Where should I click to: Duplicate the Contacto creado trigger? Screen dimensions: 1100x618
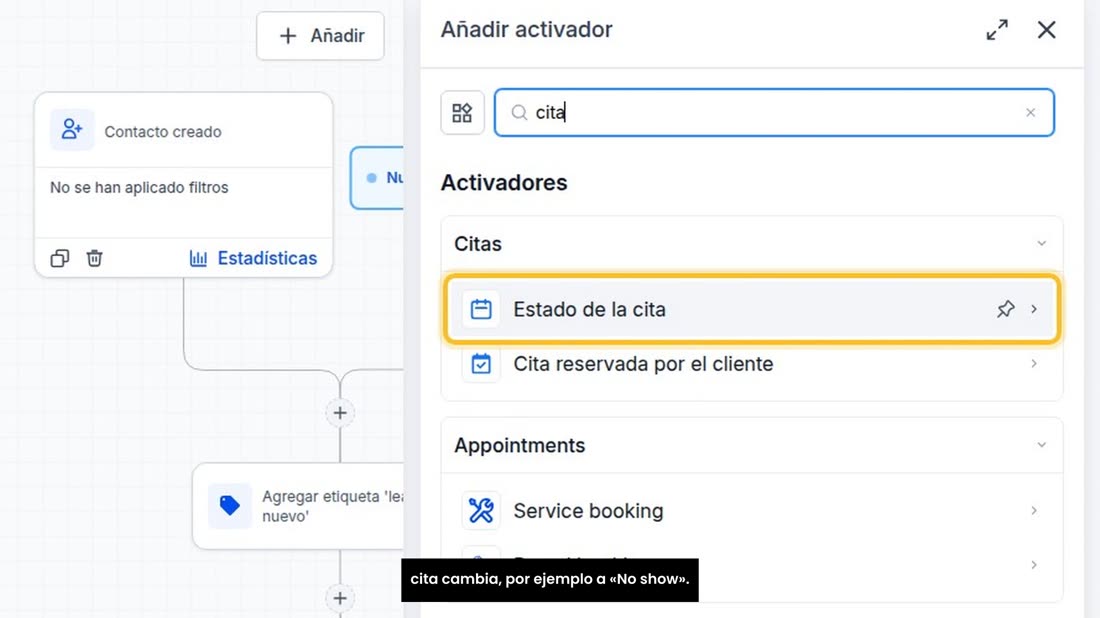pos(60,258)
